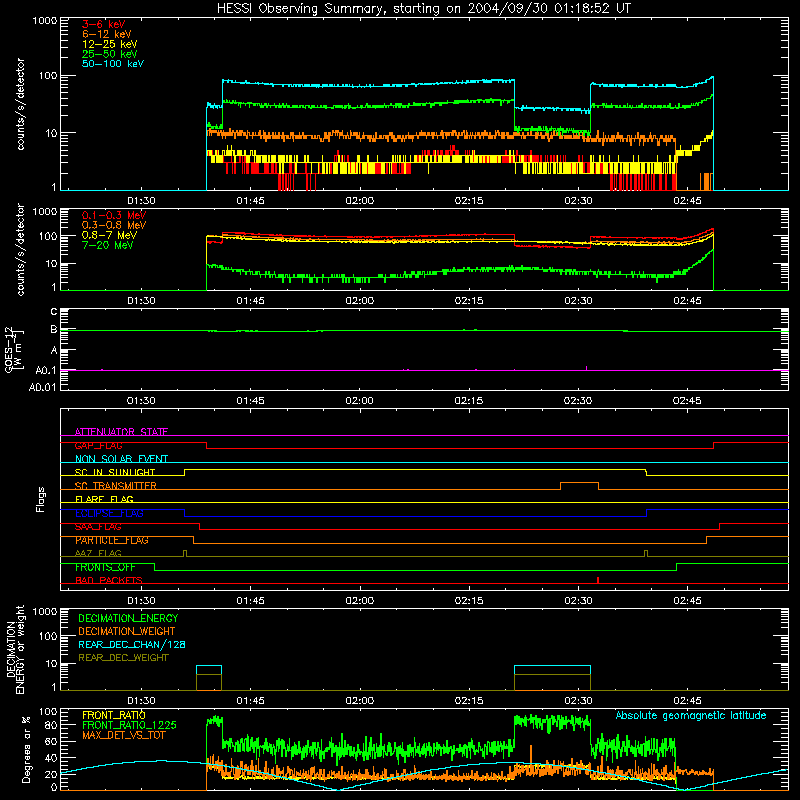Click the DECIMATION_ENERGY legend label
Viewport: 800px width, 800px height.
[x=128, y=618]
